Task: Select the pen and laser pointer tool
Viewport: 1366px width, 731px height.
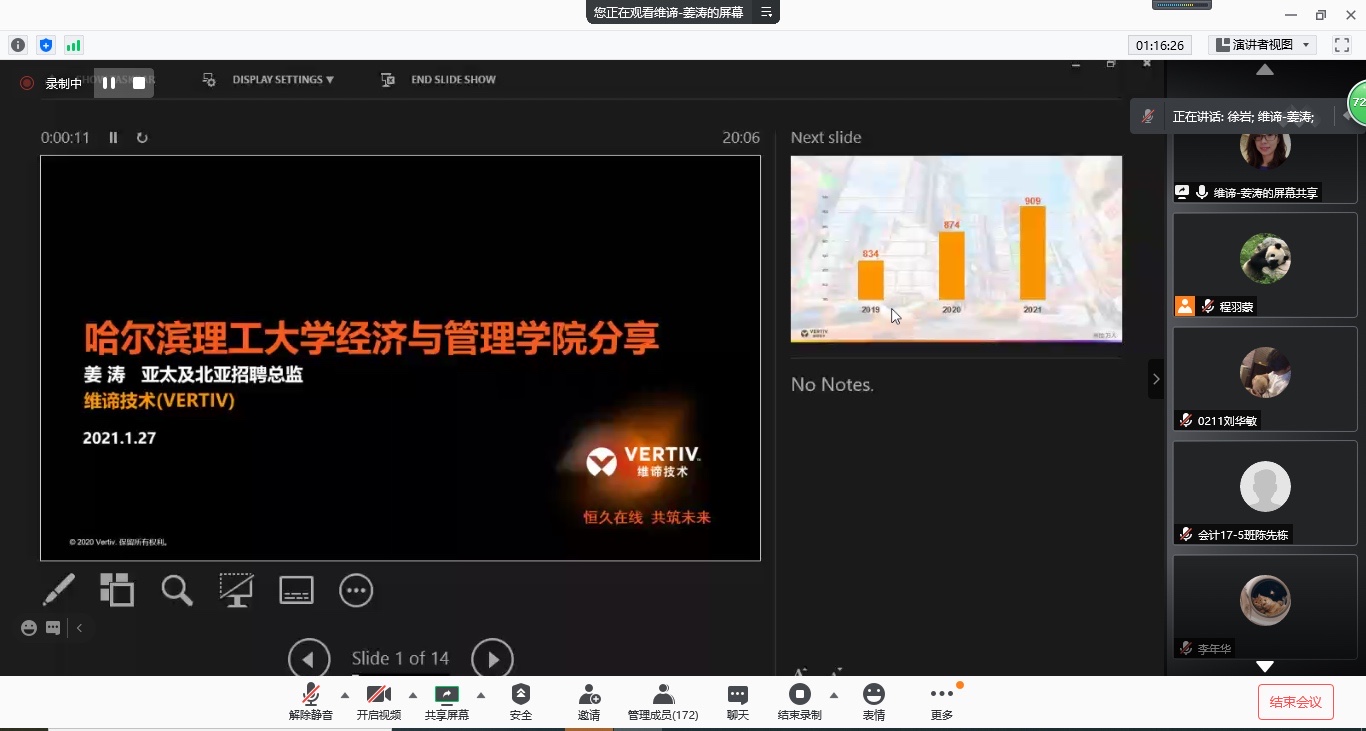Action: click(59, 590)
